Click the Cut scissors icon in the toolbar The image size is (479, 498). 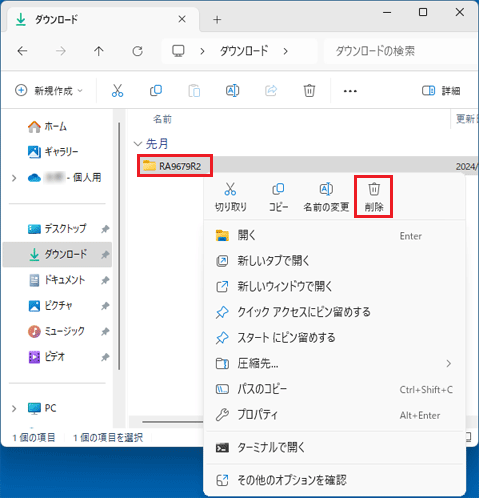(117, 91)
